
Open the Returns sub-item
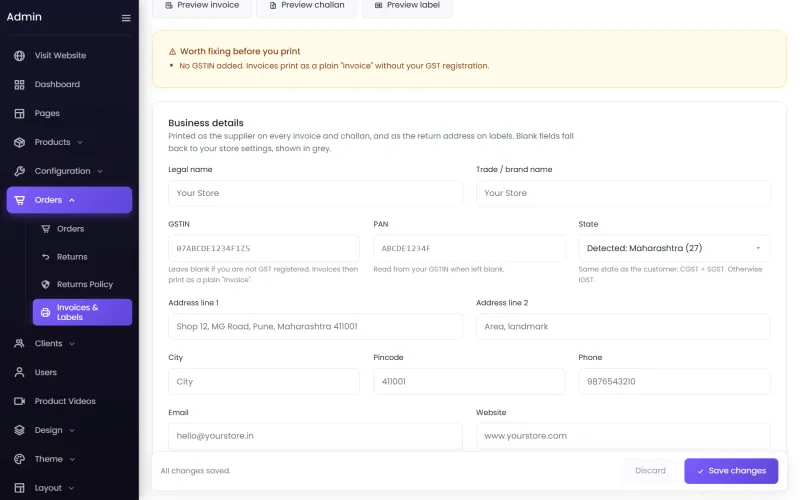click(x=82, y=257)
